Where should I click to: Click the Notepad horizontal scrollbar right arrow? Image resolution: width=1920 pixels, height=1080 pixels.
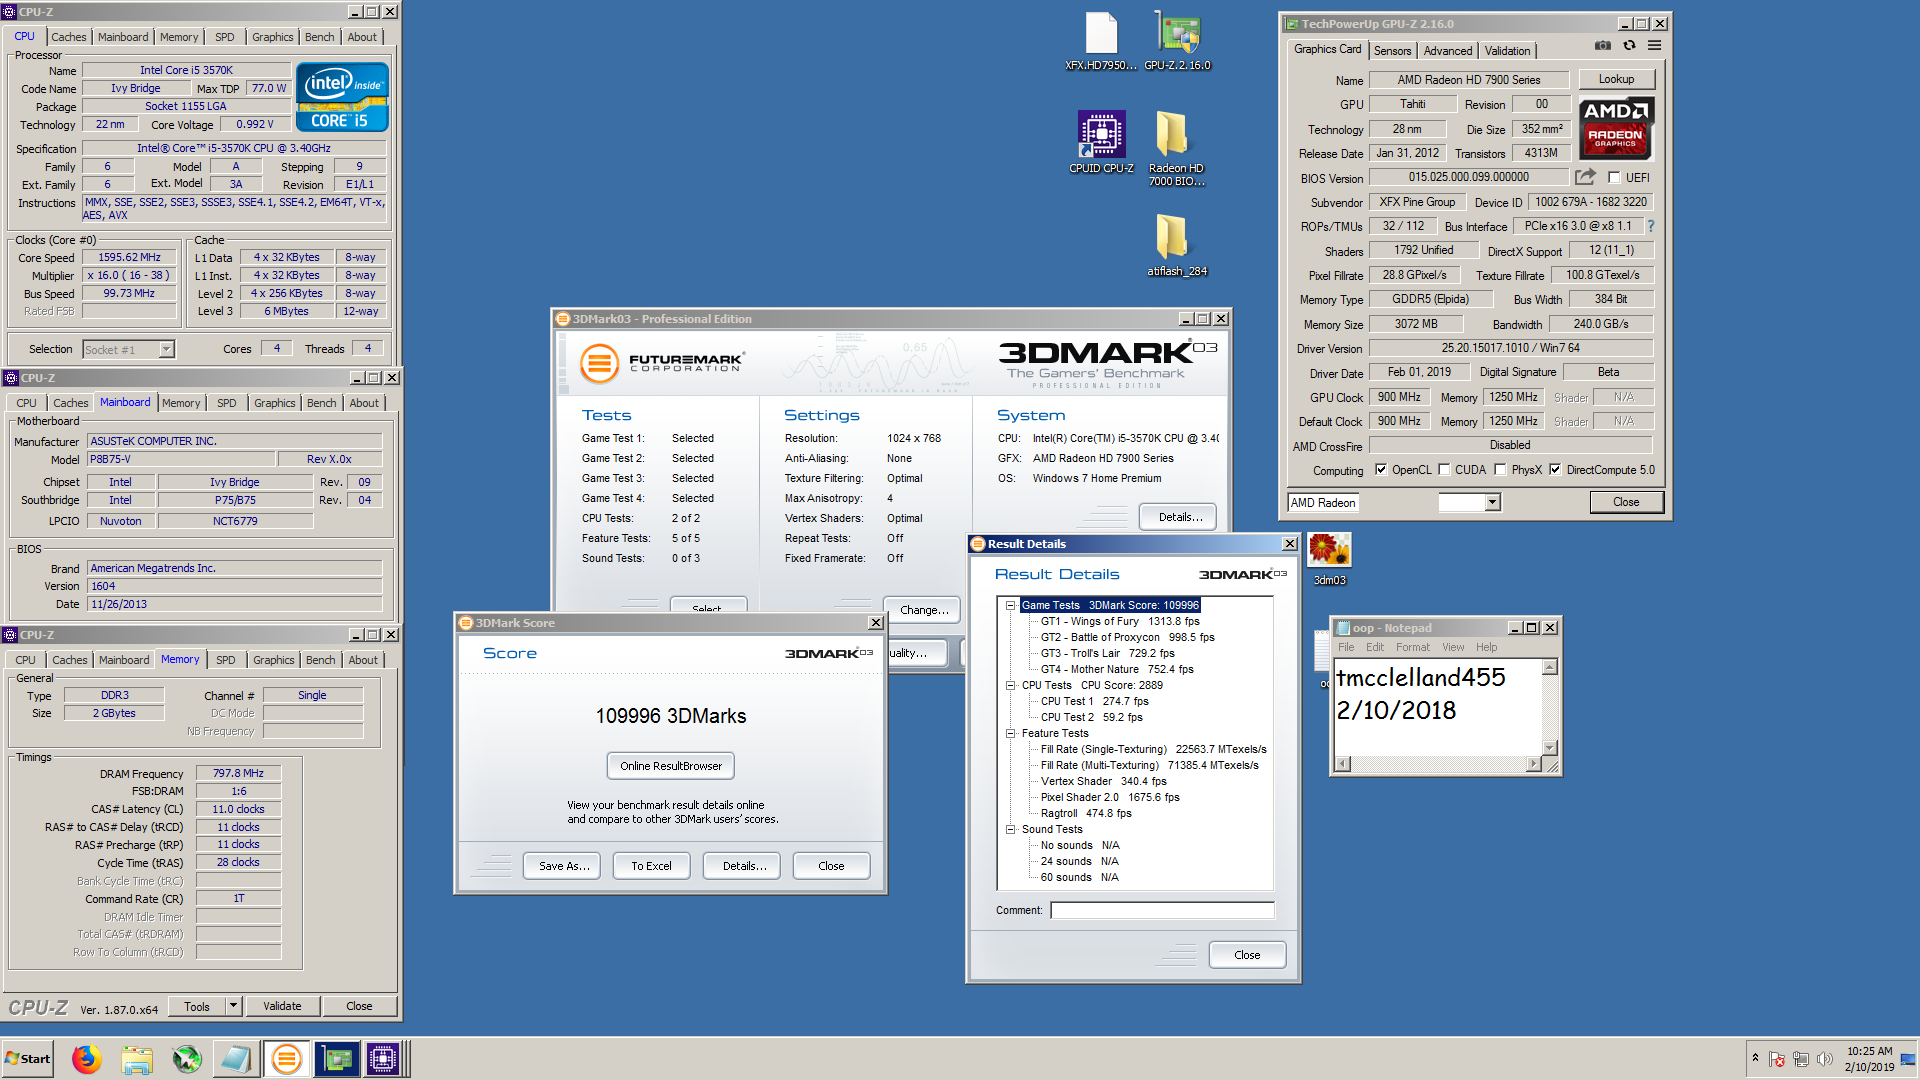[x=1534, y=764]
